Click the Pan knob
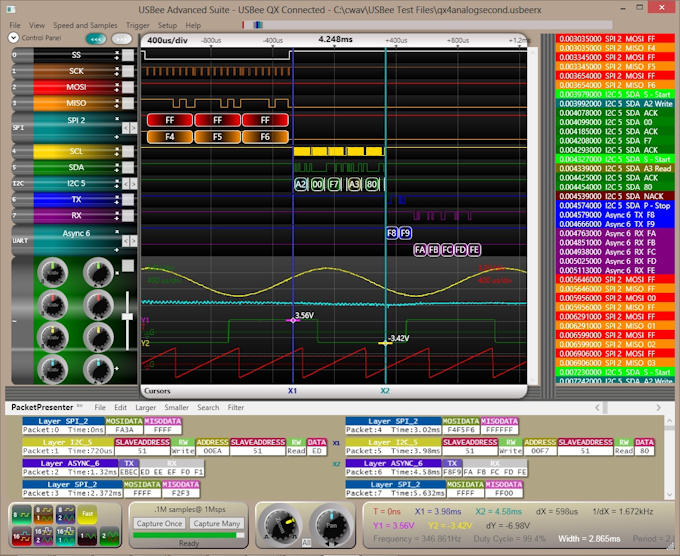This screenshot has width=680, height=556. tap(331, 524)
